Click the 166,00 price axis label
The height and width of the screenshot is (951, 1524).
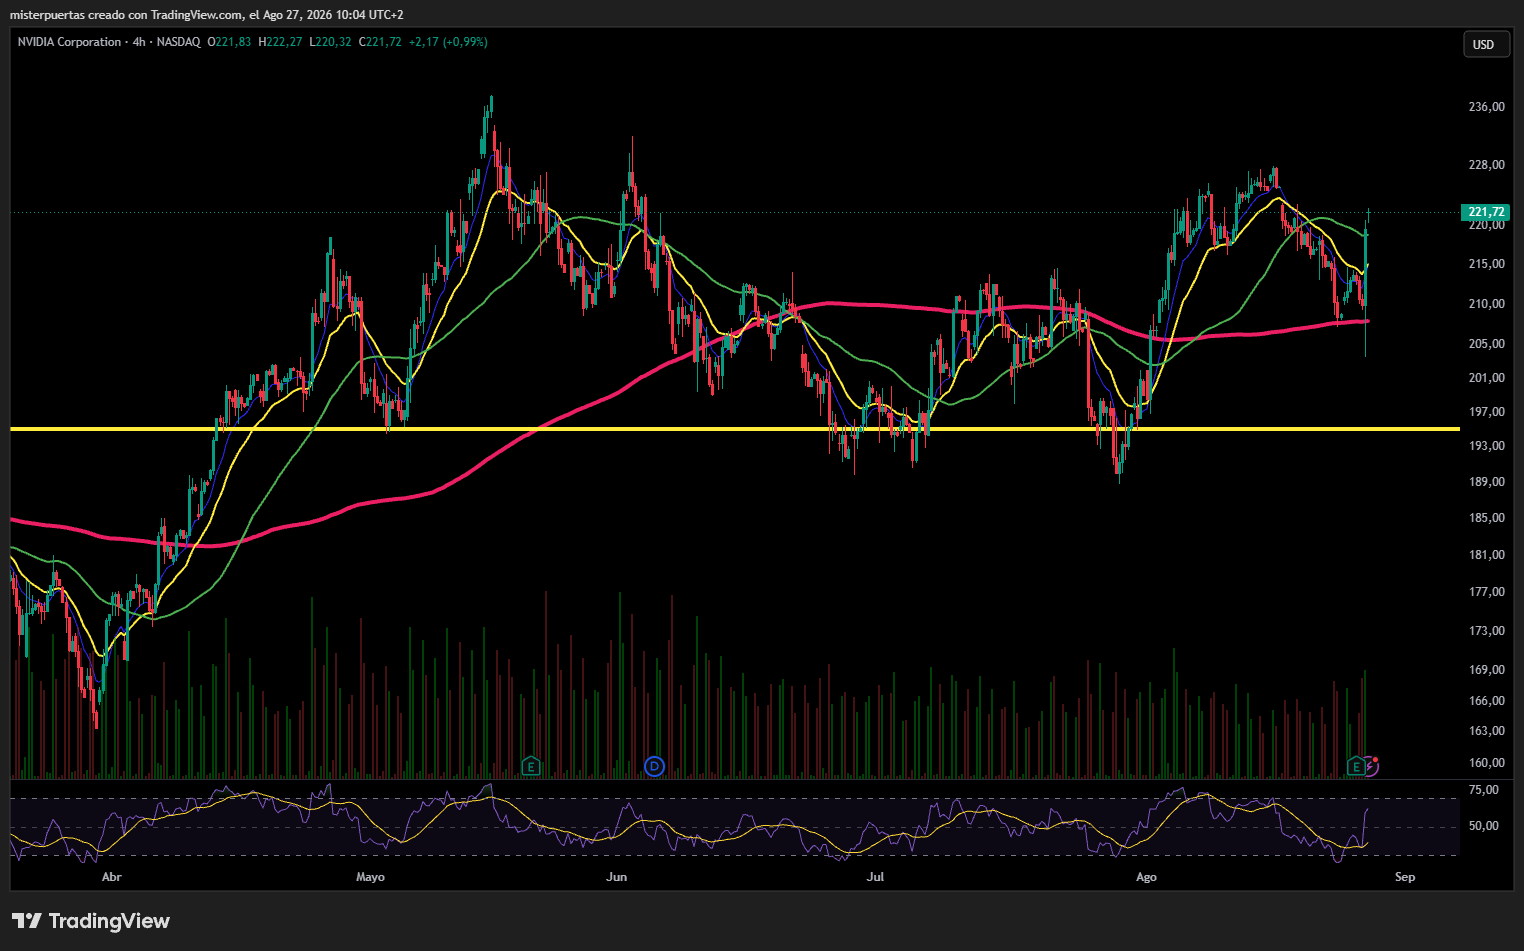(1486, 701)
